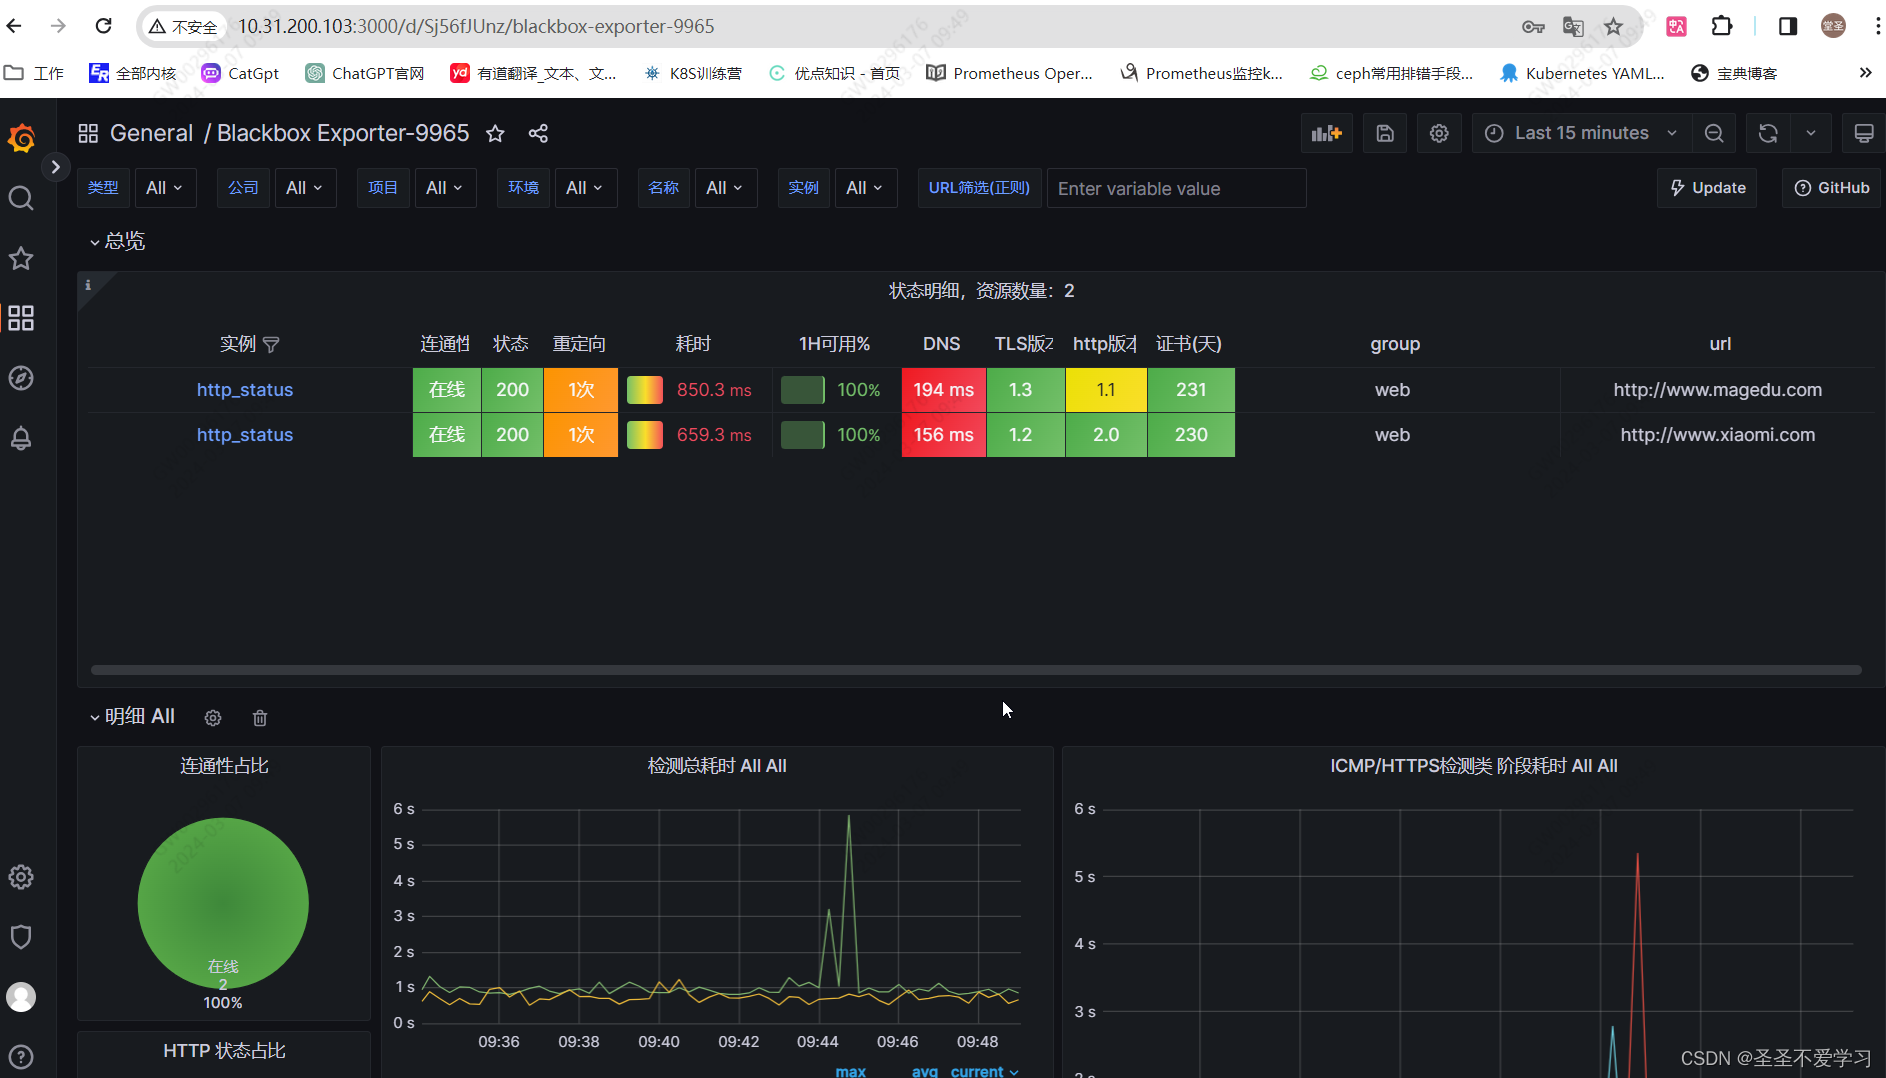
Task: Refresh the dashboard
Action: click(1768, 133)
